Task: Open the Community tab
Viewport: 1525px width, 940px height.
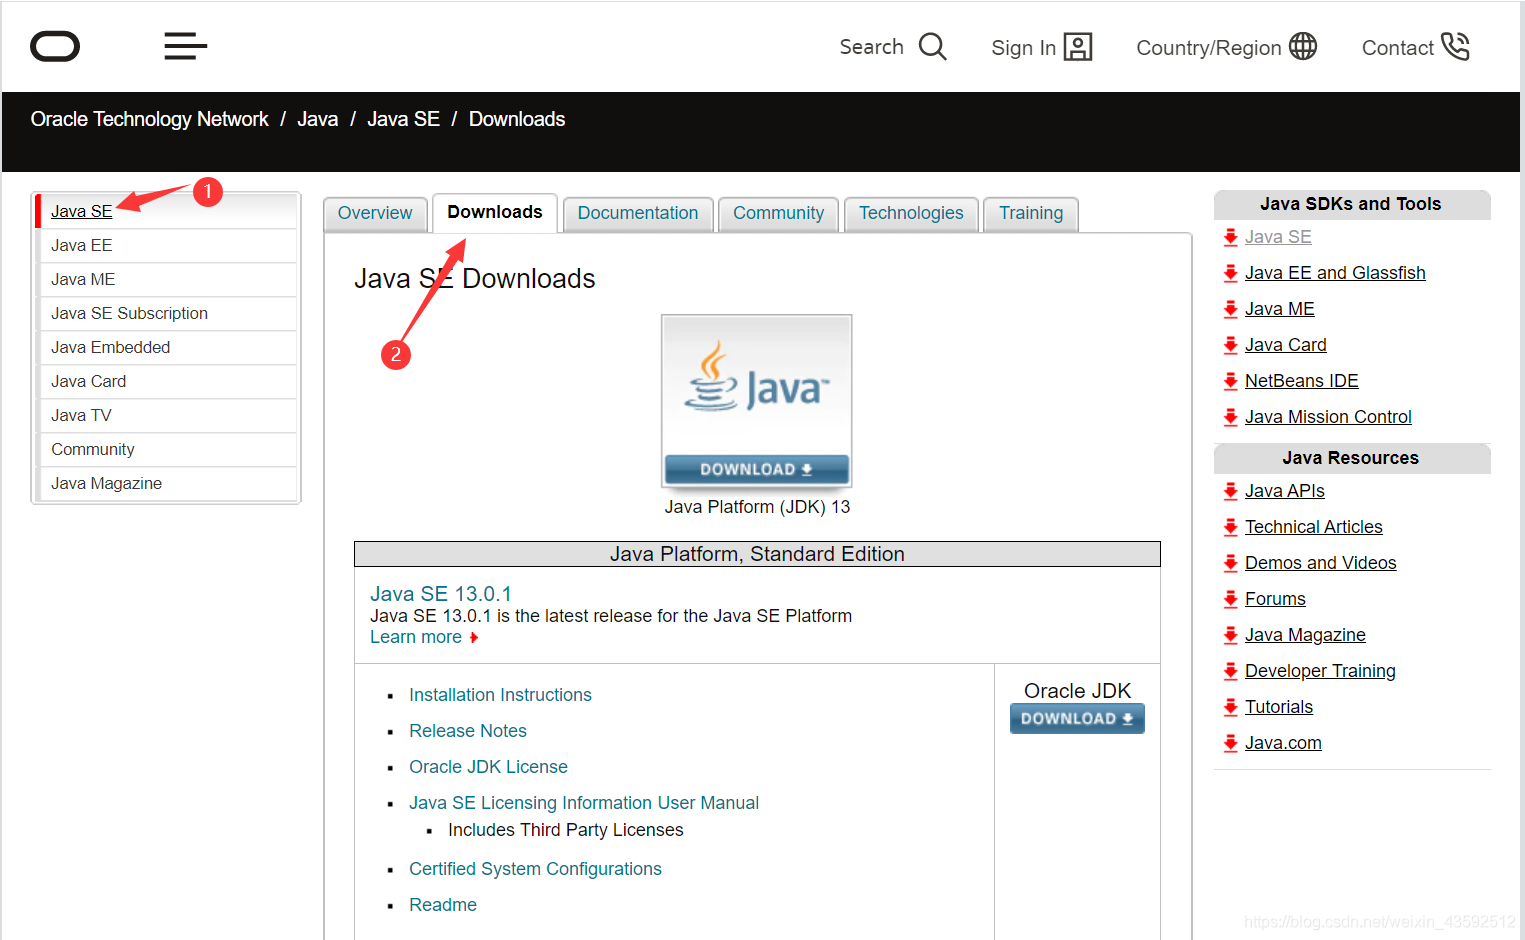Action: (779, 213)
